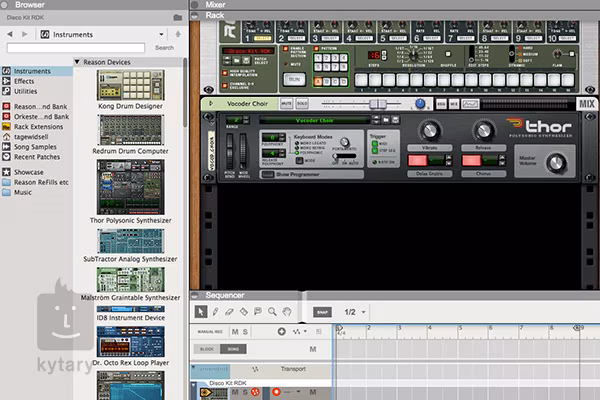Screen dimensions: 600x400
Task: Click the Selection arrow tool
Action: click(200, 312)
